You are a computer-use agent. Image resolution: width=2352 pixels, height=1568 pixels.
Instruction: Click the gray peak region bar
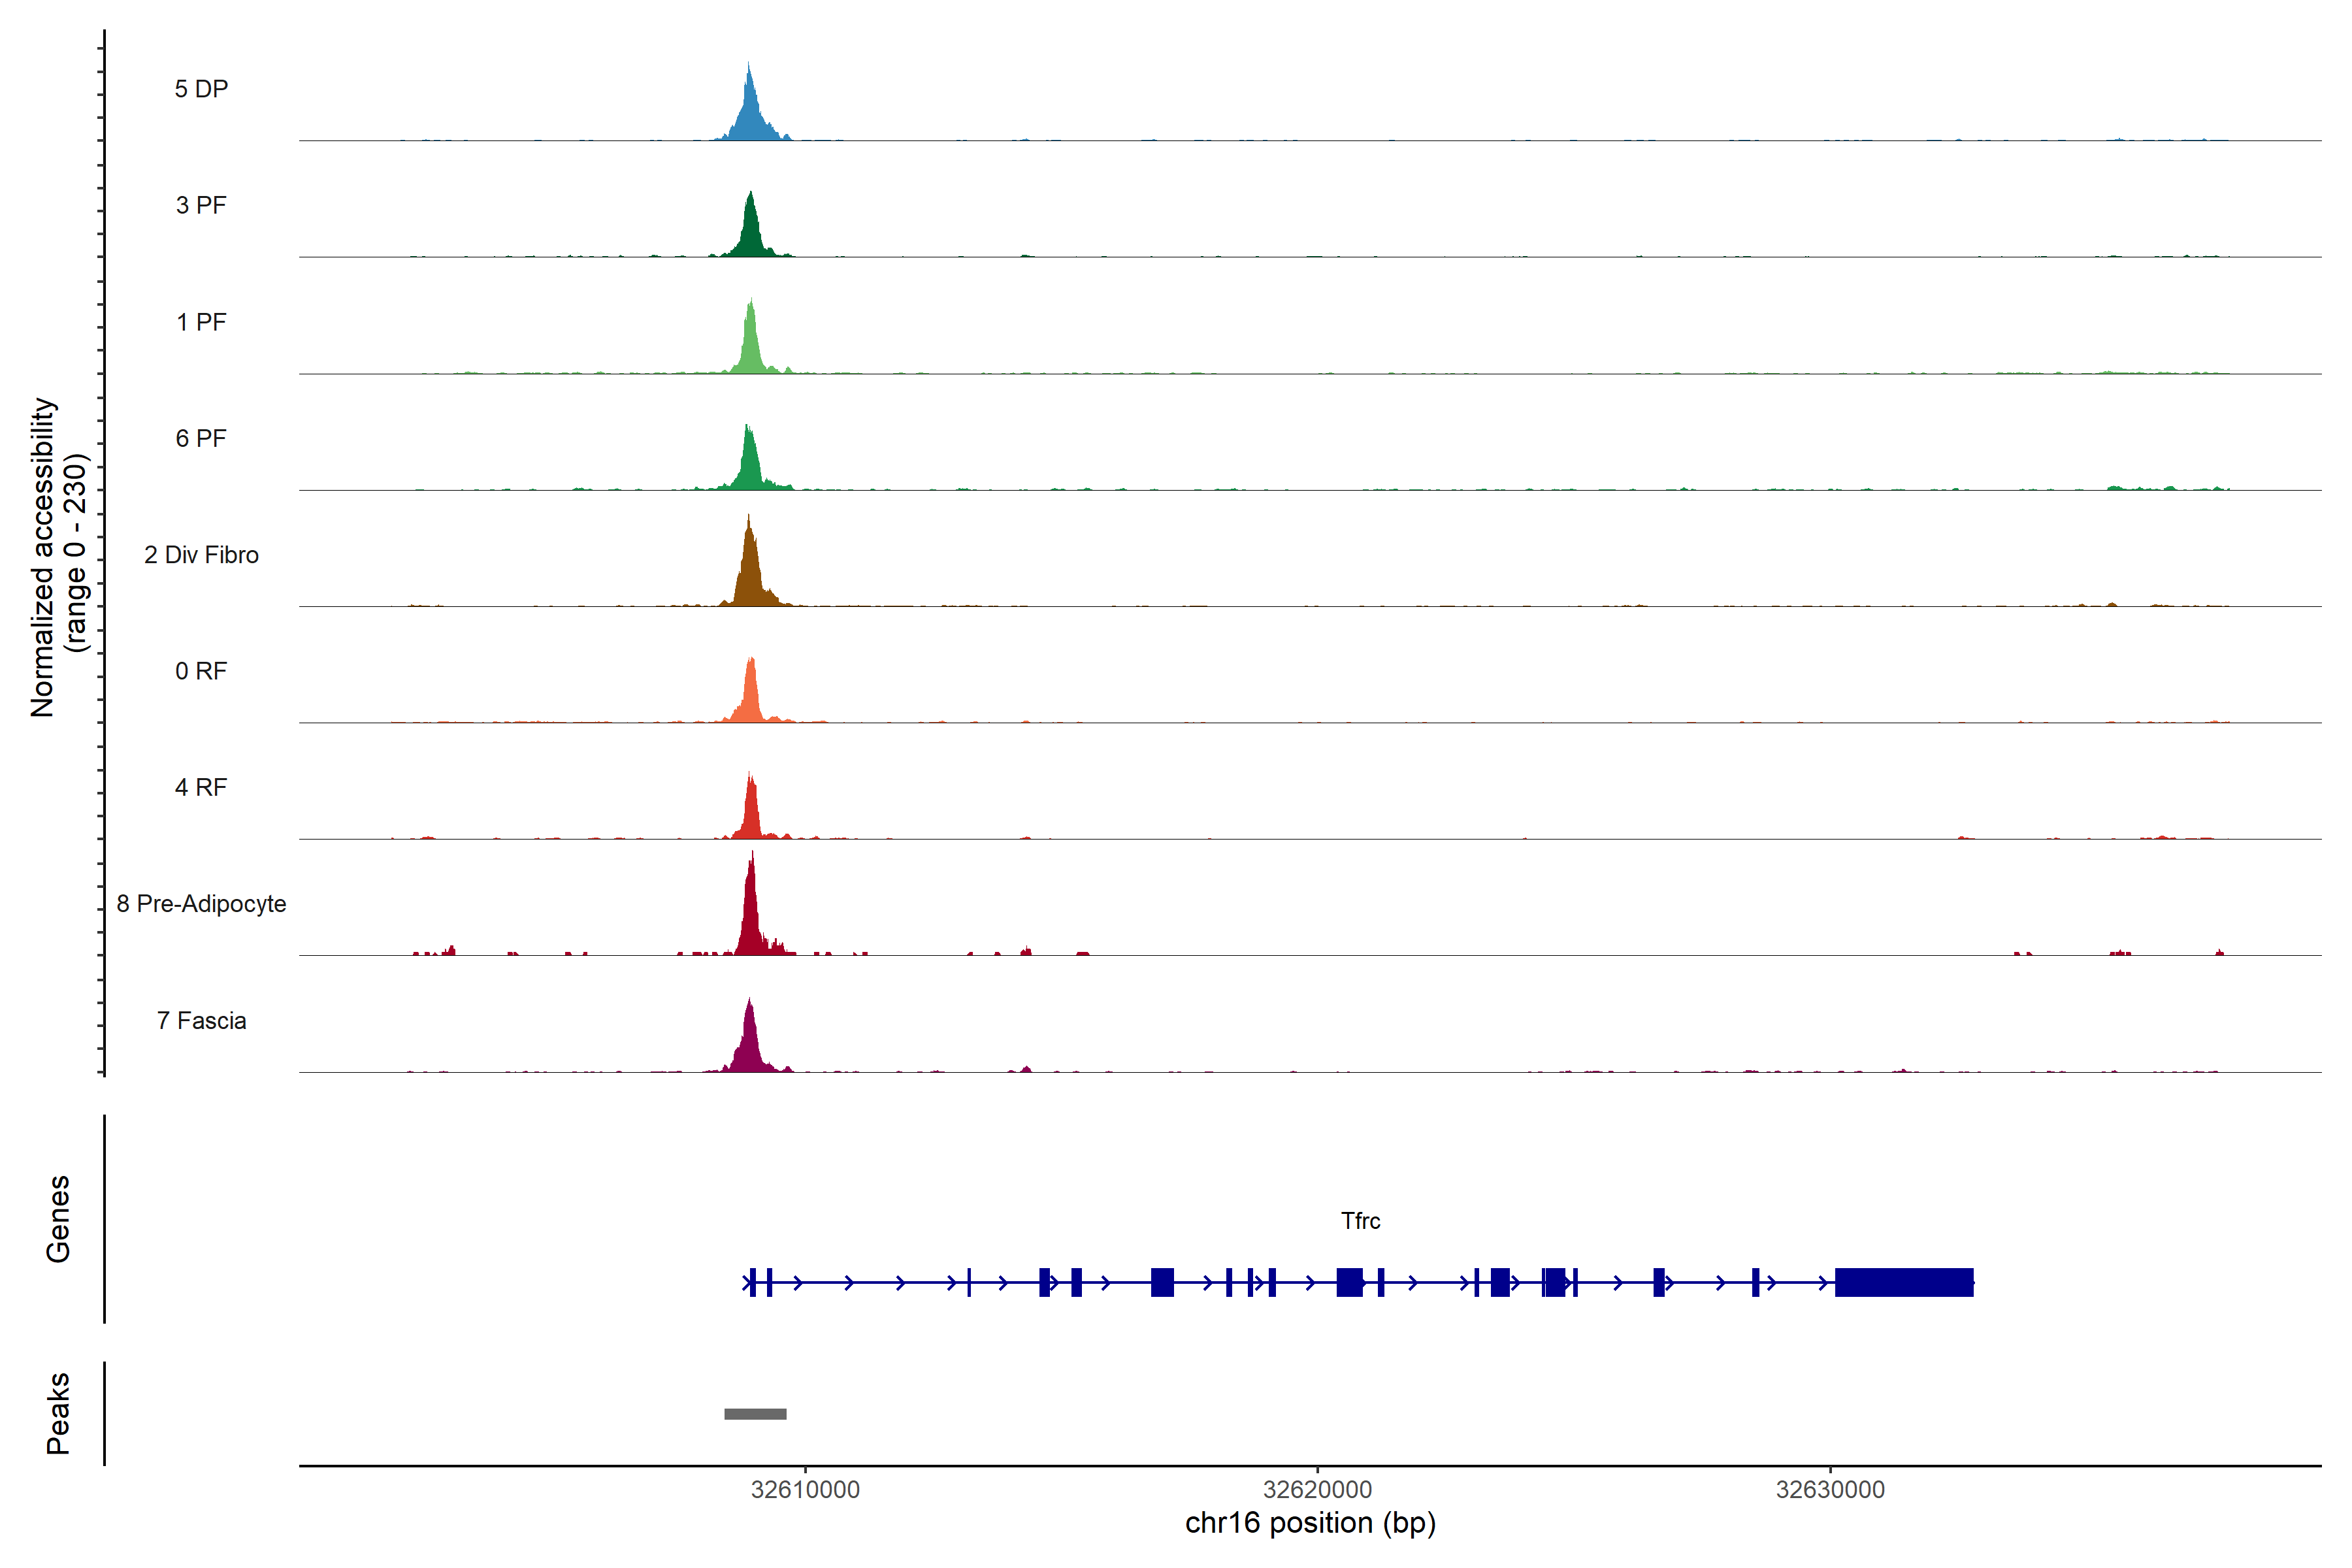(755, 1414)
